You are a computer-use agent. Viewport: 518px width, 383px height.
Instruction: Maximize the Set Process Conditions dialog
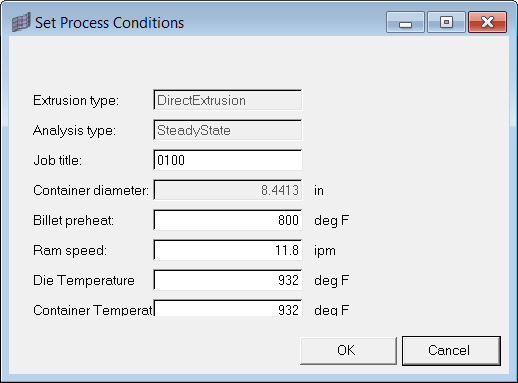coord(446,22)
